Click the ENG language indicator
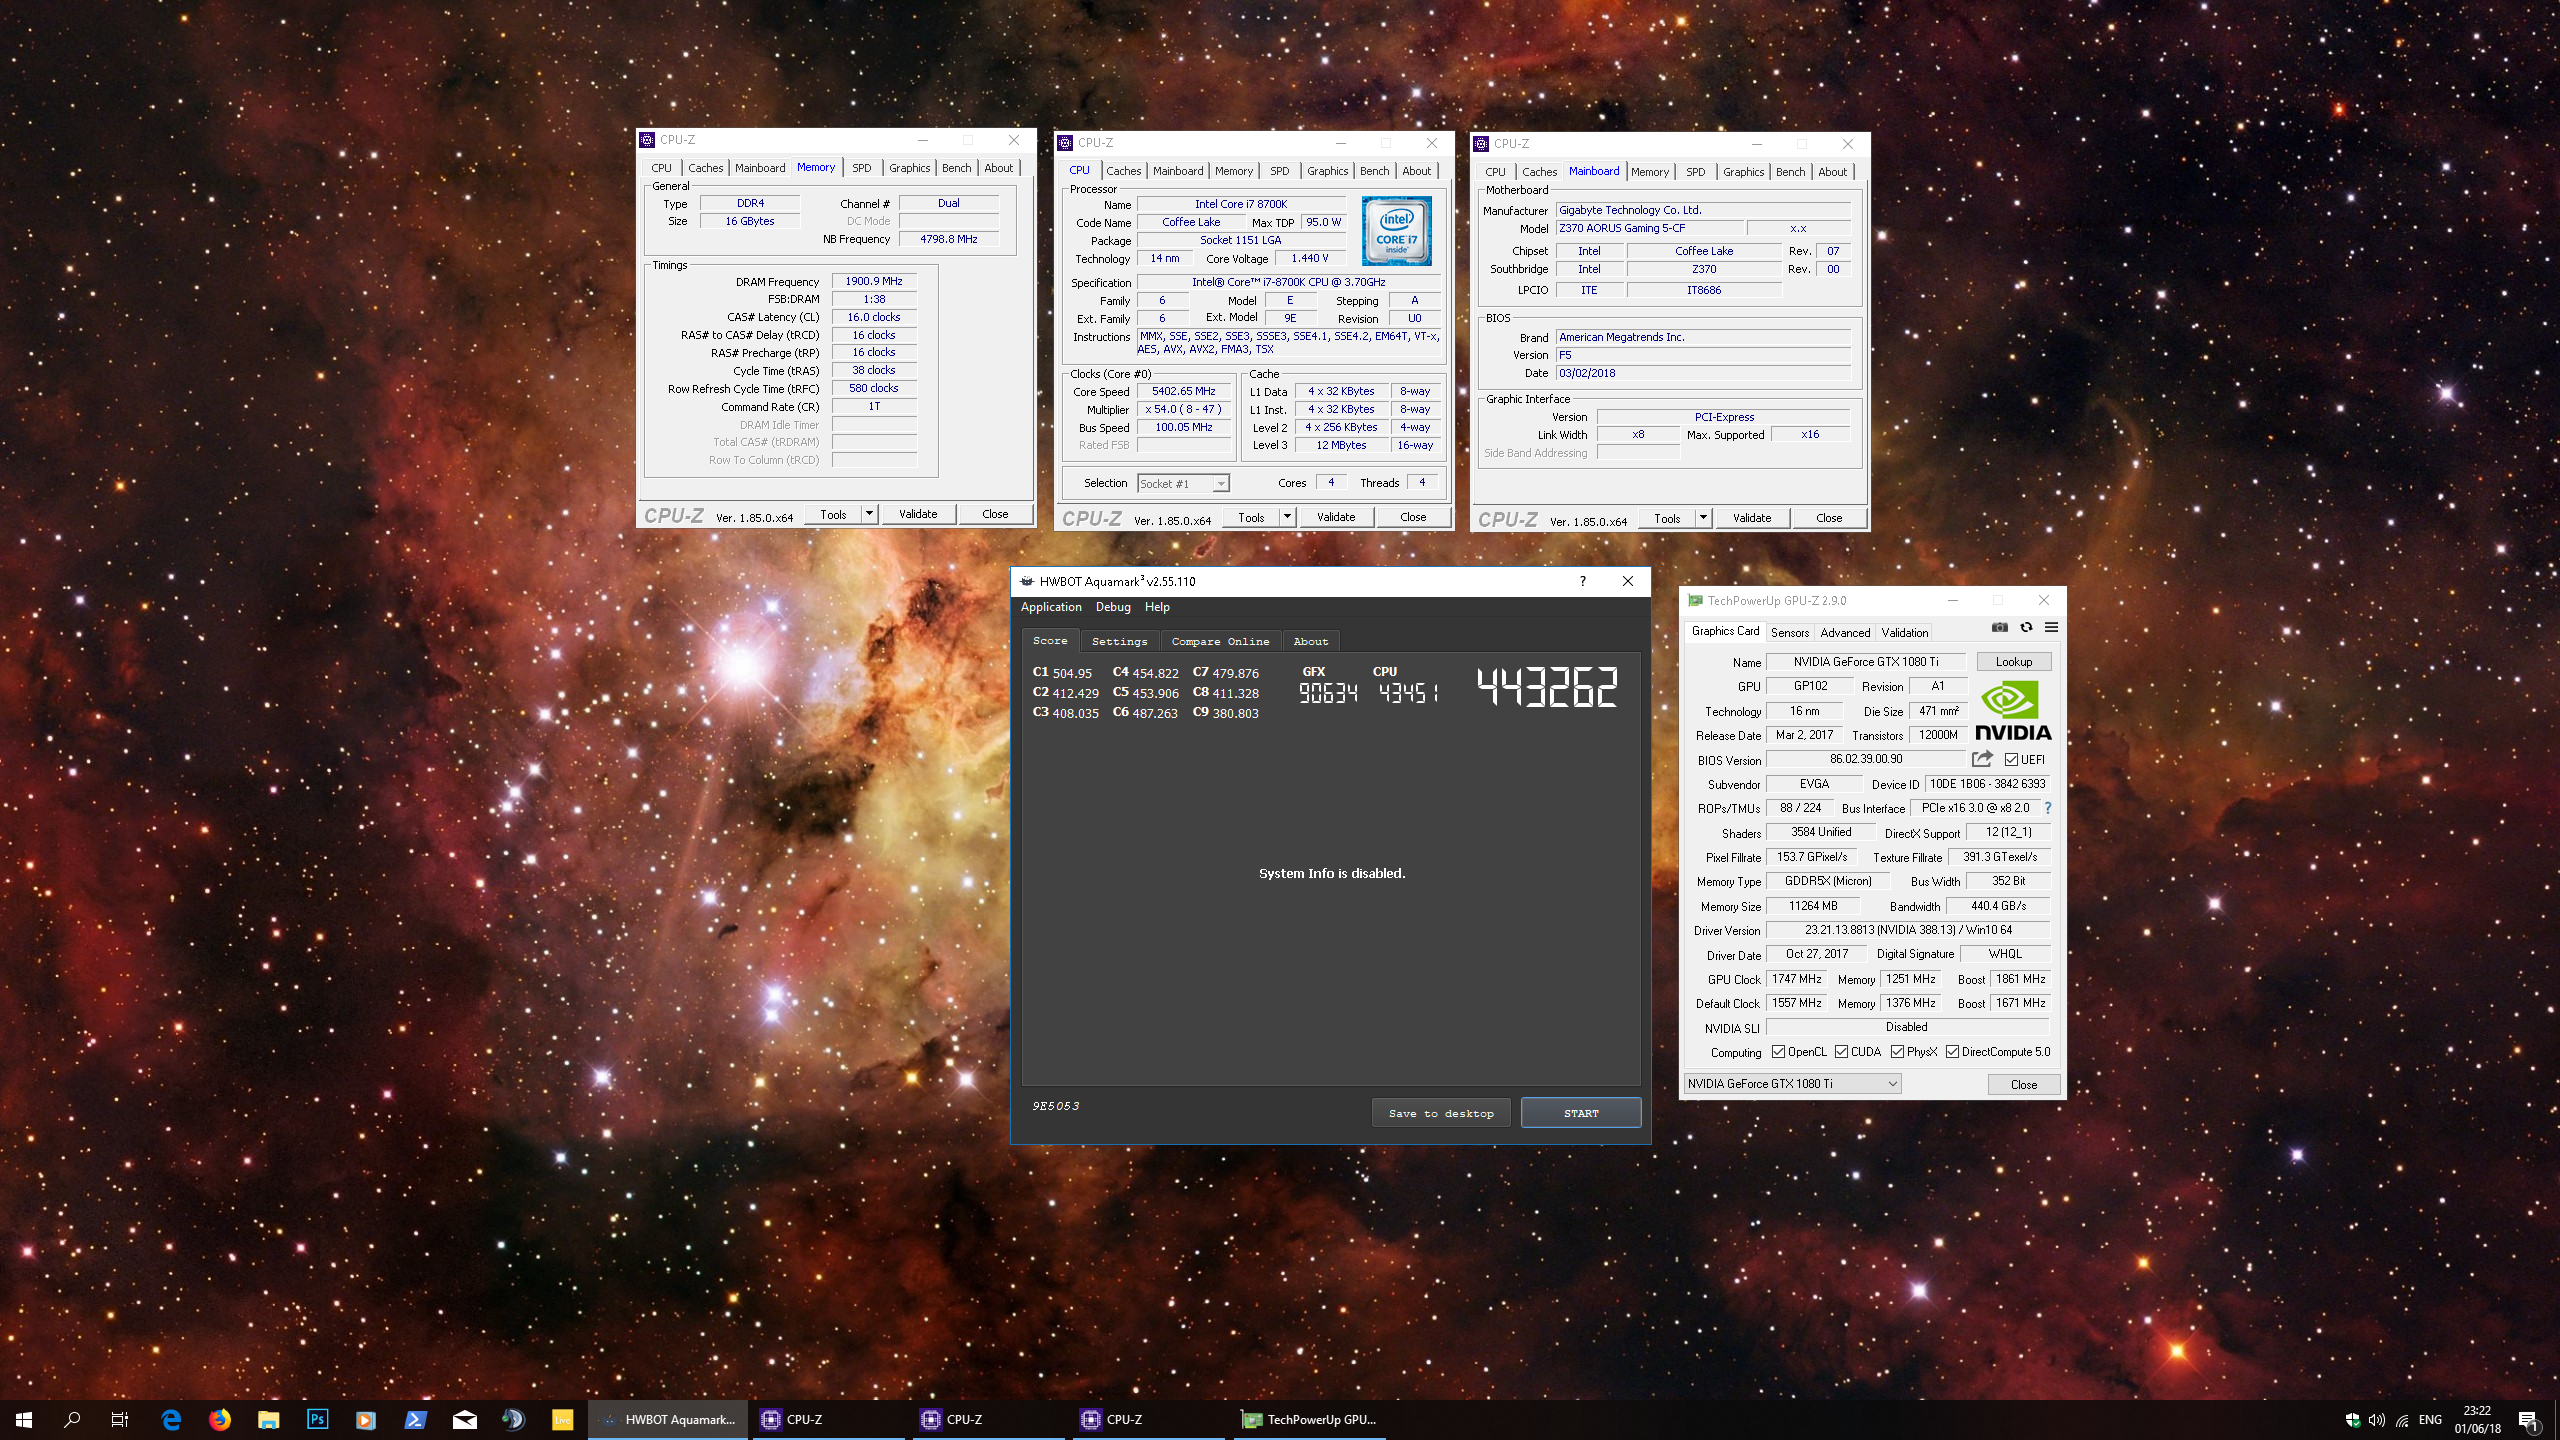Viewport: 2560px width, 1440px height. coord(2430,1420)
